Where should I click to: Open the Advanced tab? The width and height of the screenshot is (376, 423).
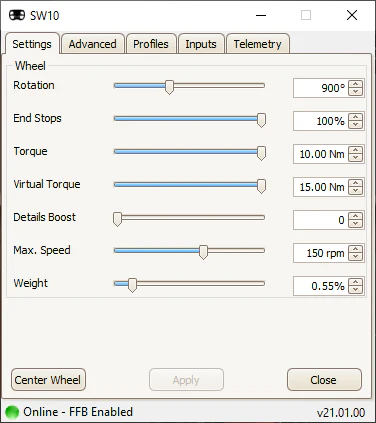[93, 44]
